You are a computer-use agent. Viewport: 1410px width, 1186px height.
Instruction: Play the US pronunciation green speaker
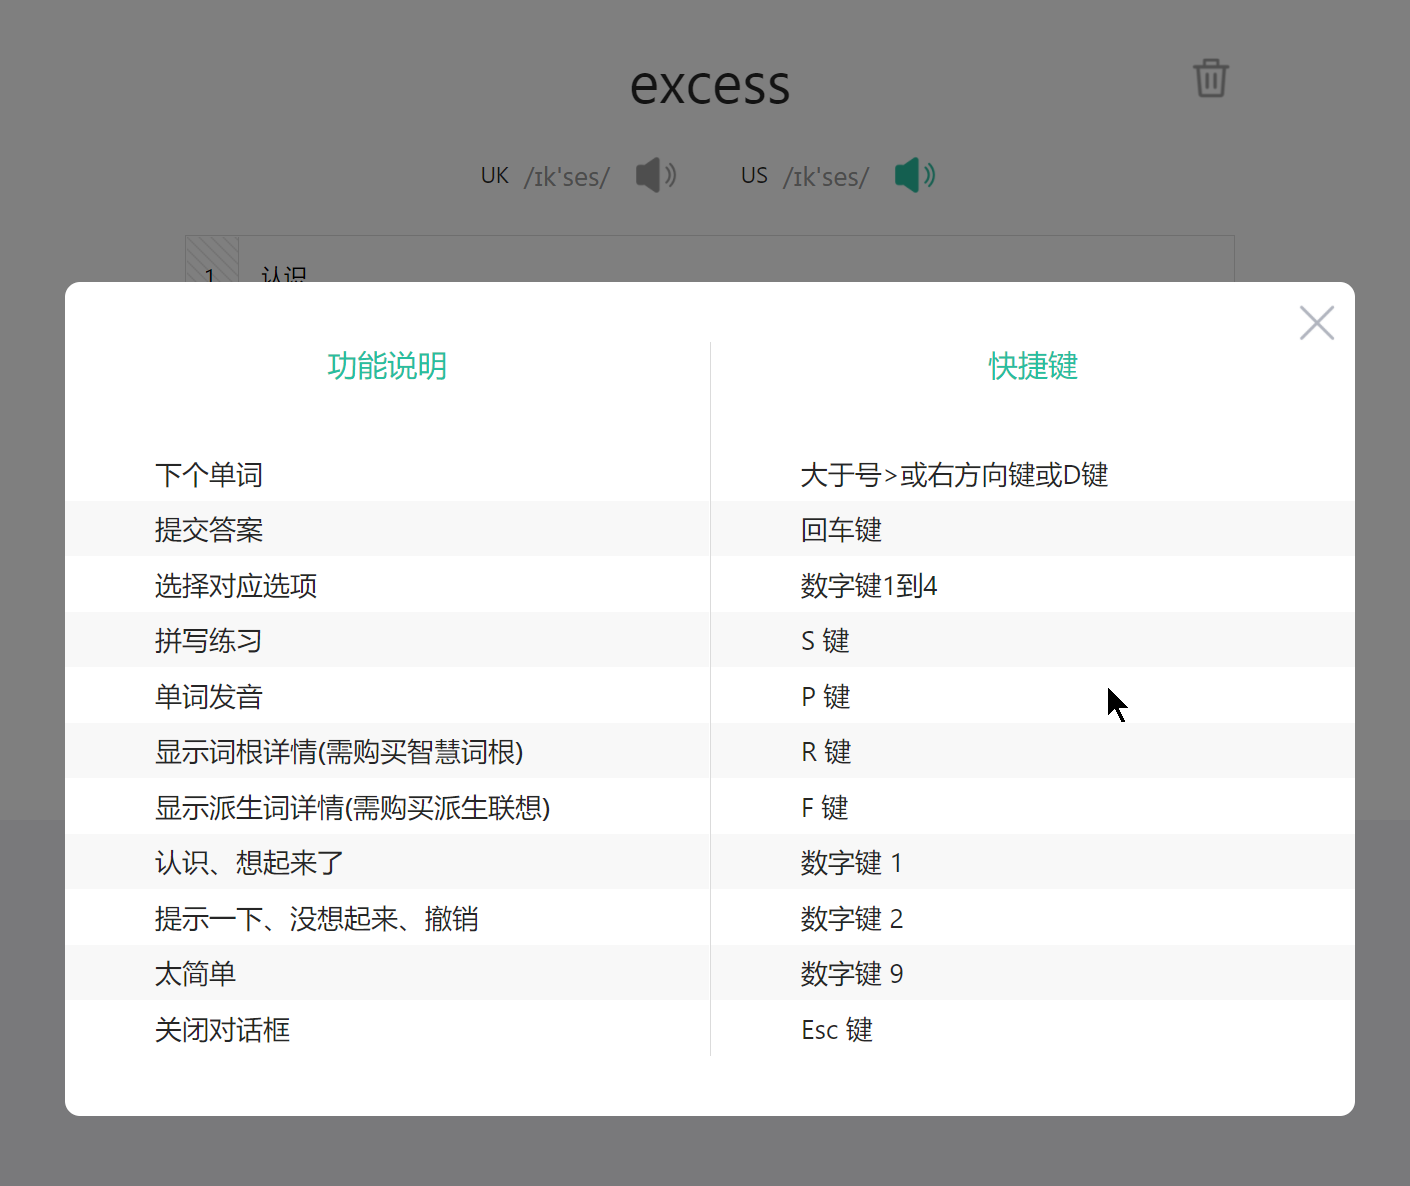[x=914, y=175]
